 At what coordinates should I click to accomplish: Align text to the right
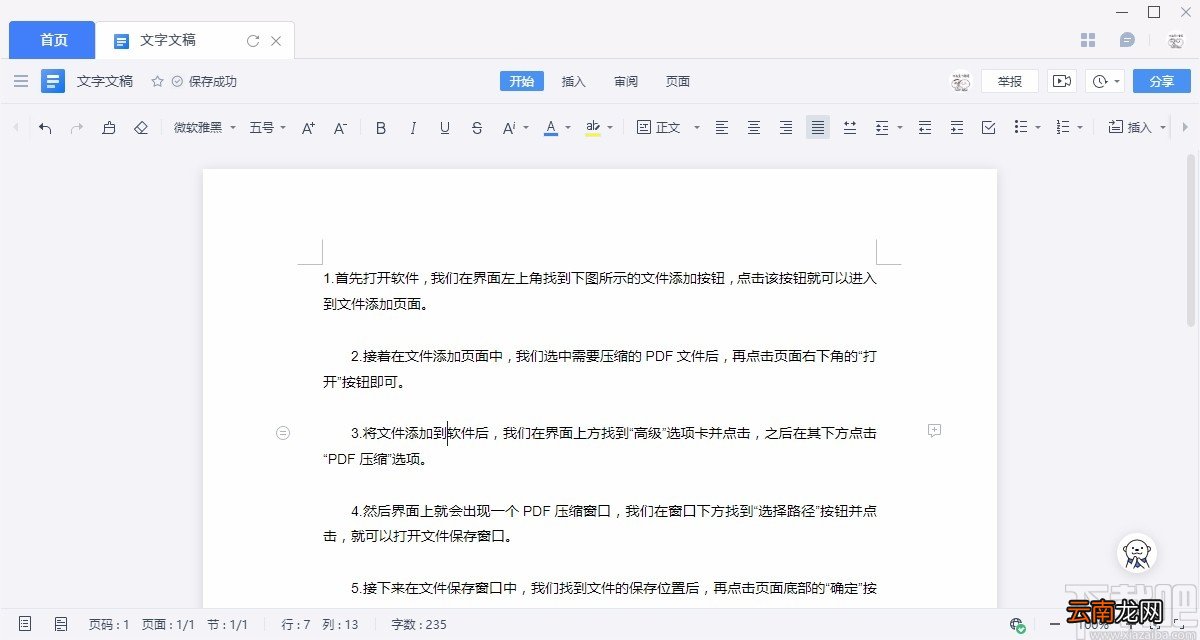point(786,128)
